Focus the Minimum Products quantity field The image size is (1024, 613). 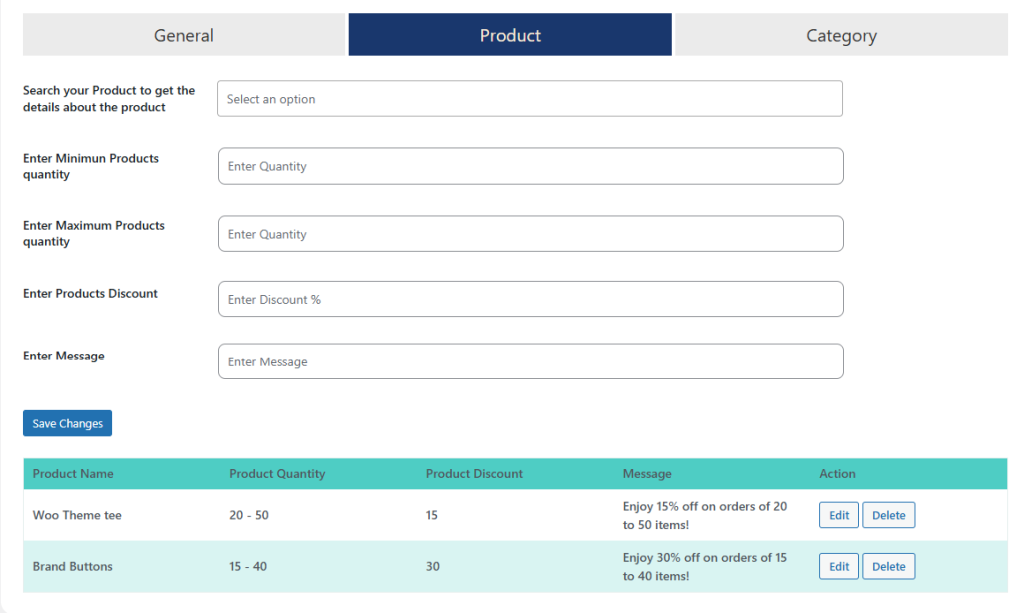click(530, 166)
